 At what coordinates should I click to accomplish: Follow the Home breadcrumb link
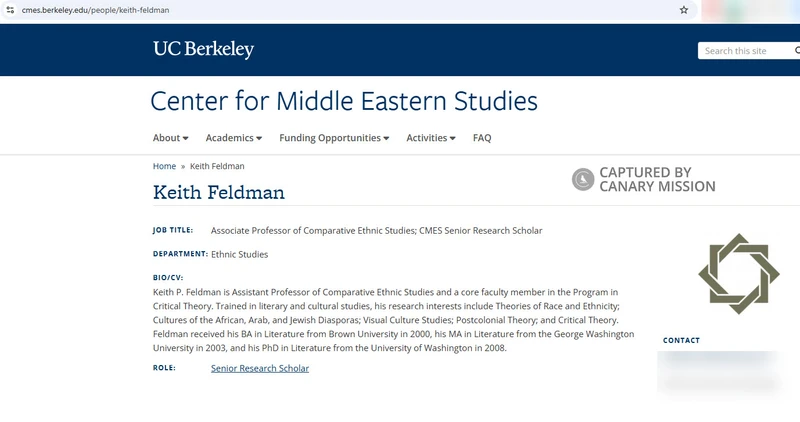pyautogui.click(x=164, y=166)
